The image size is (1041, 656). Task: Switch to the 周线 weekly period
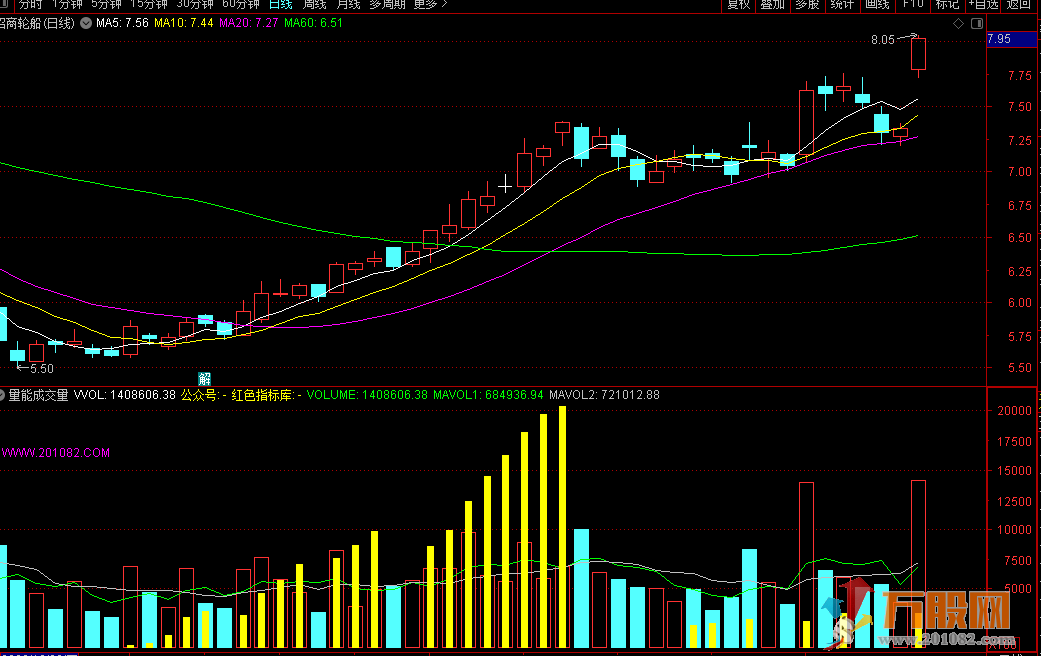315,5
